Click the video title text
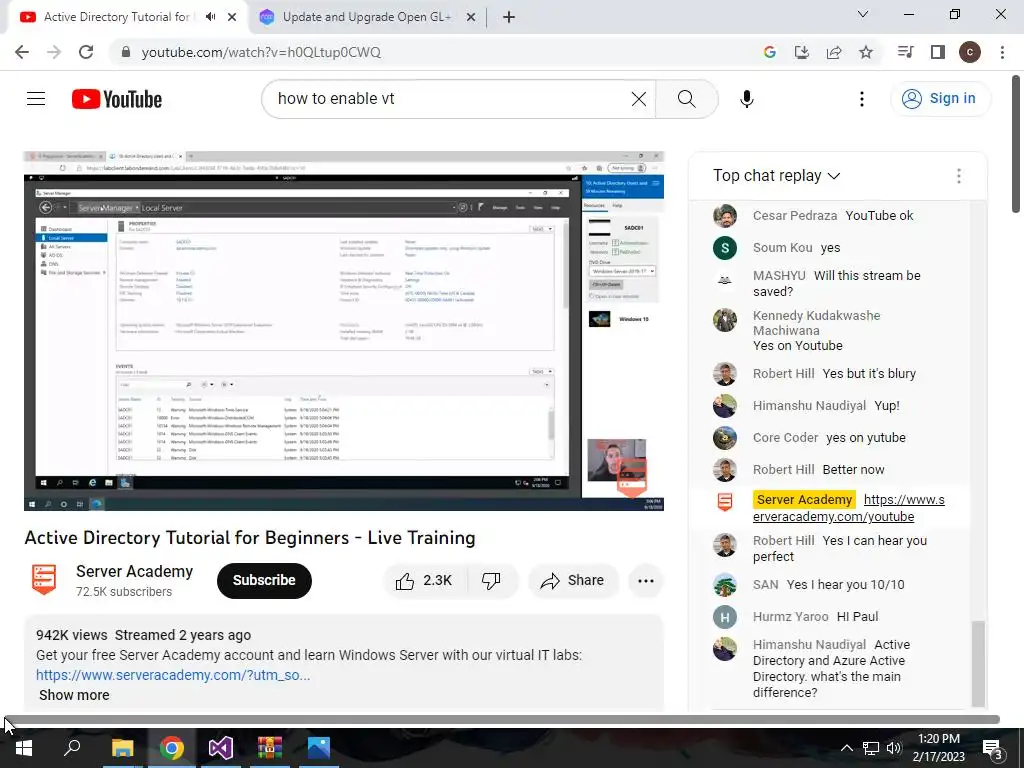Screen dimensions: 1024x768 [x=250, y=537]
